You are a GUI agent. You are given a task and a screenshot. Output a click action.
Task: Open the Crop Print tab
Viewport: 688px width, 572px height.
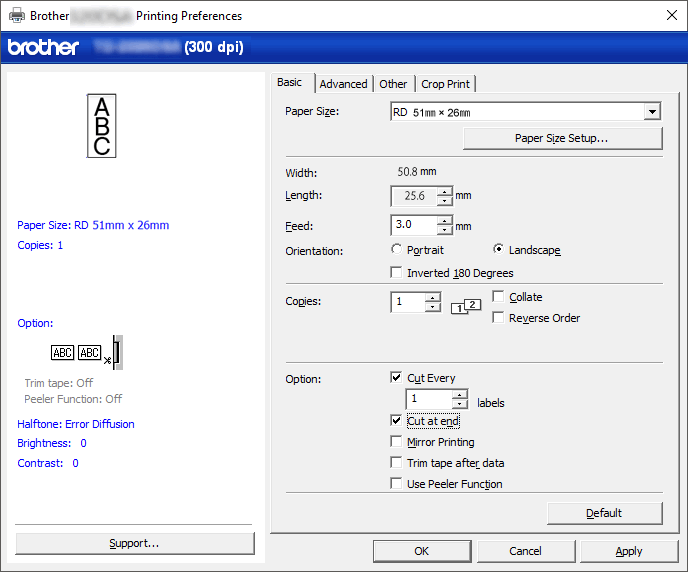446,84
